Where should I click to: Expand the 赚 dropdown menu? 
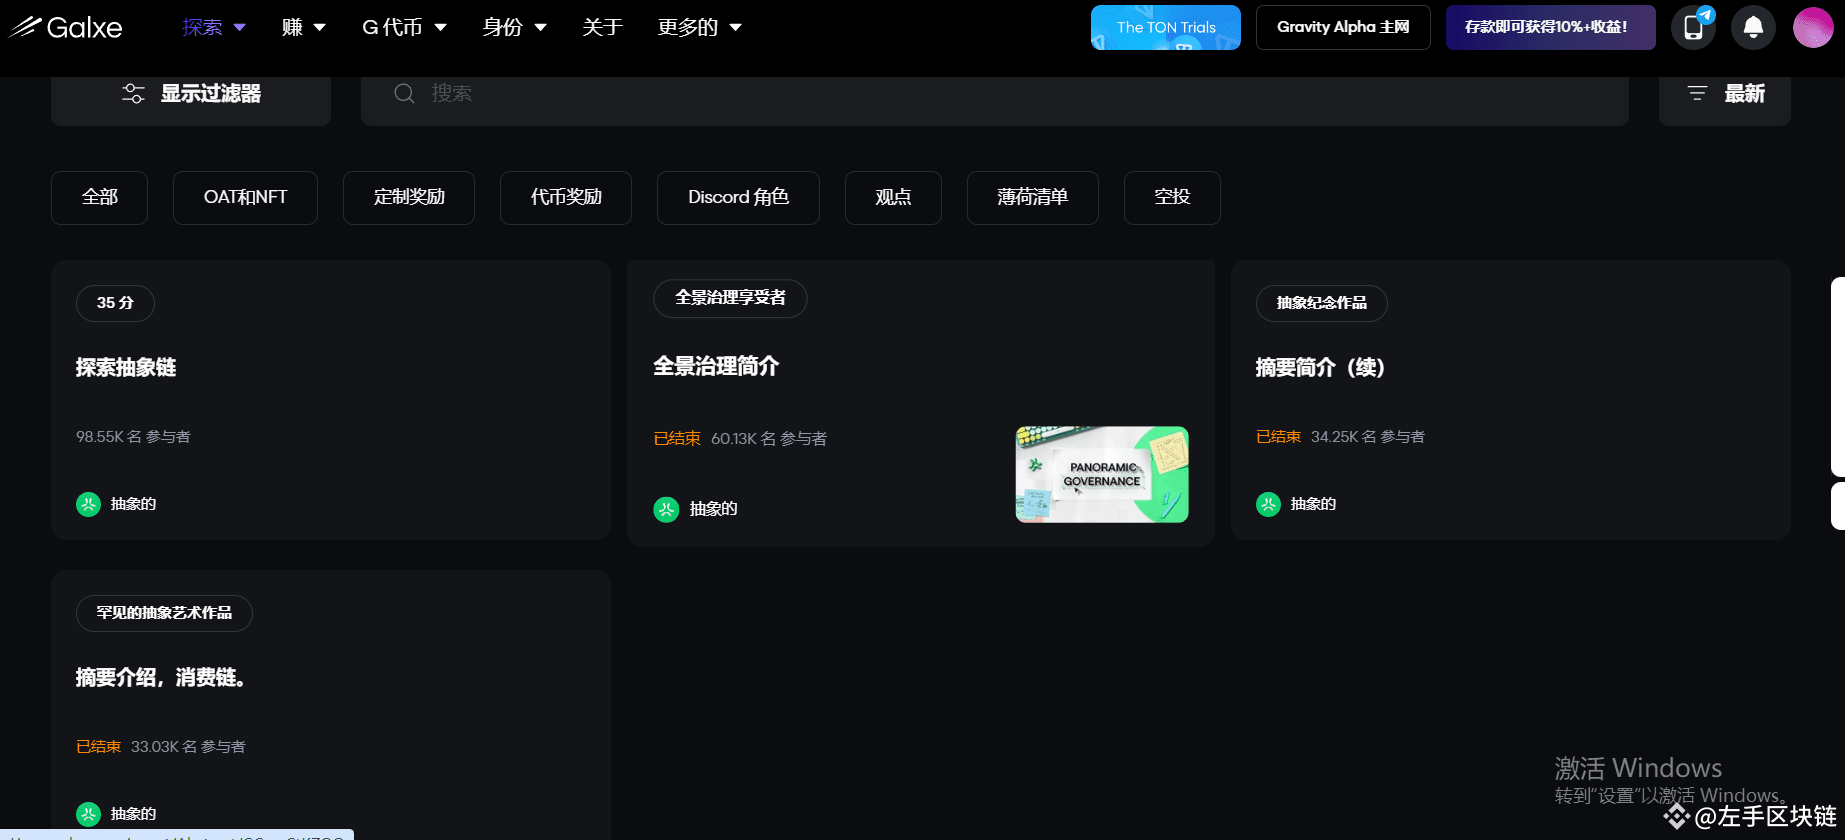click(x=303, y=27)
